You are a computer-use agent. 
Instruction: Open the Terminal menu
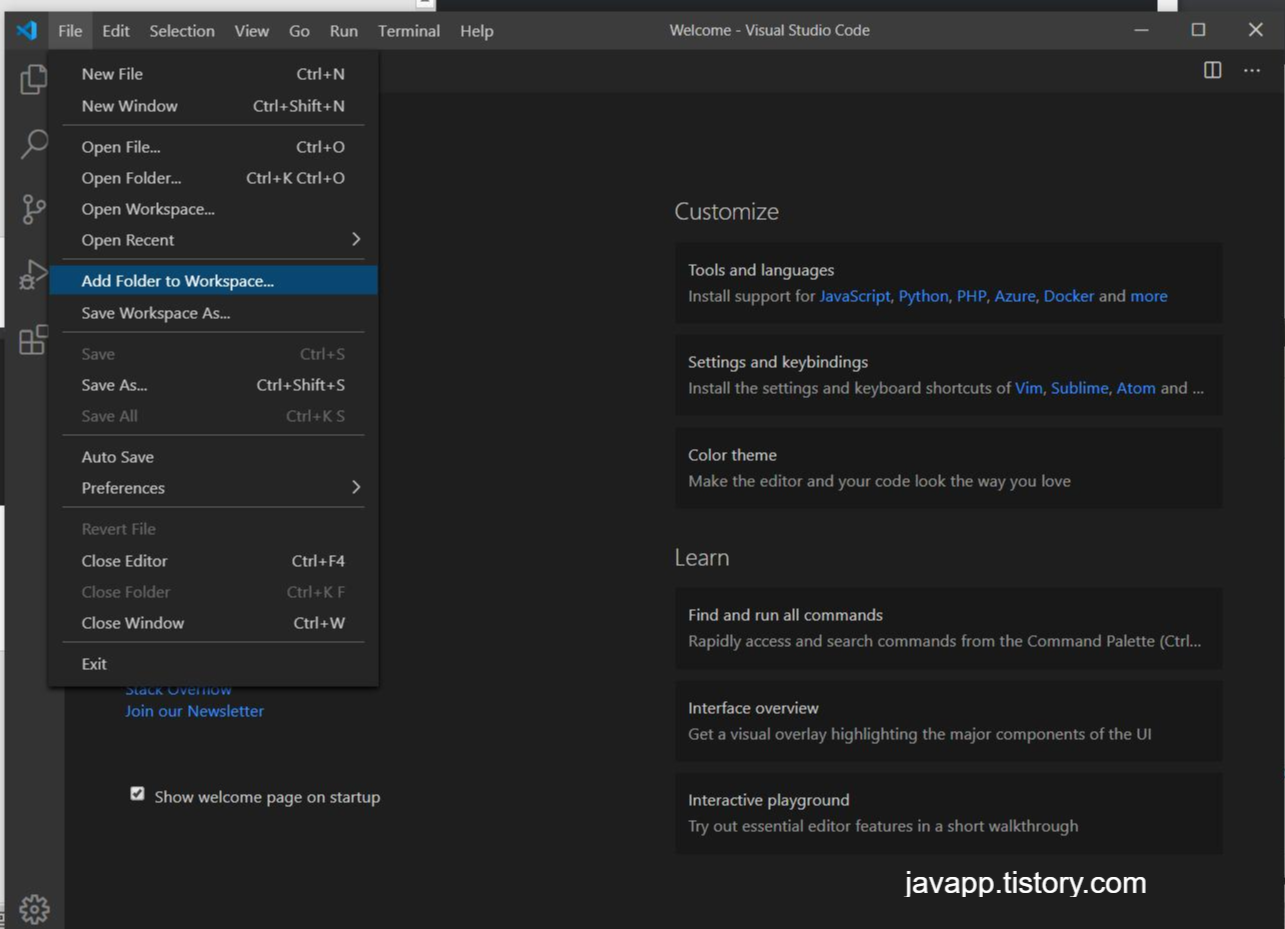(x=409, y=30)
